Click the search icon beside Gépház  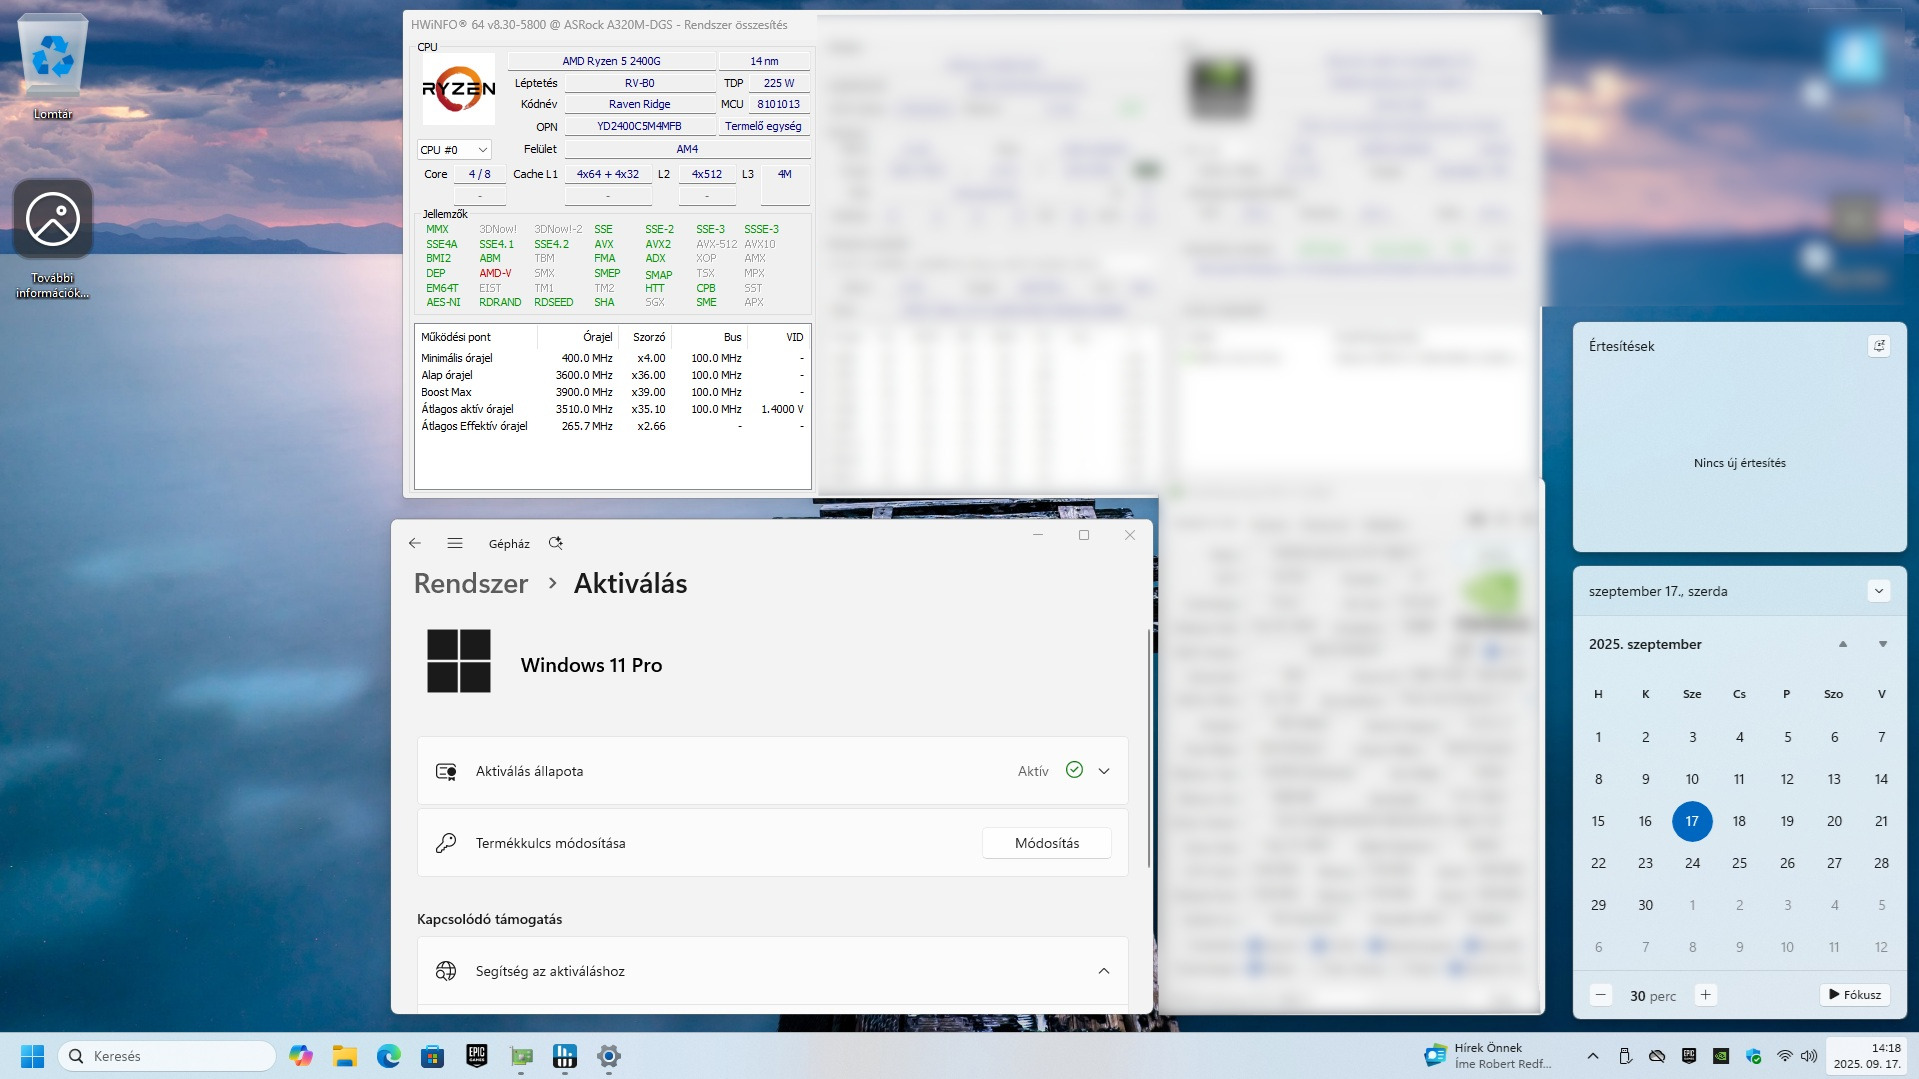pyautogui.click(x=556, y=543)
